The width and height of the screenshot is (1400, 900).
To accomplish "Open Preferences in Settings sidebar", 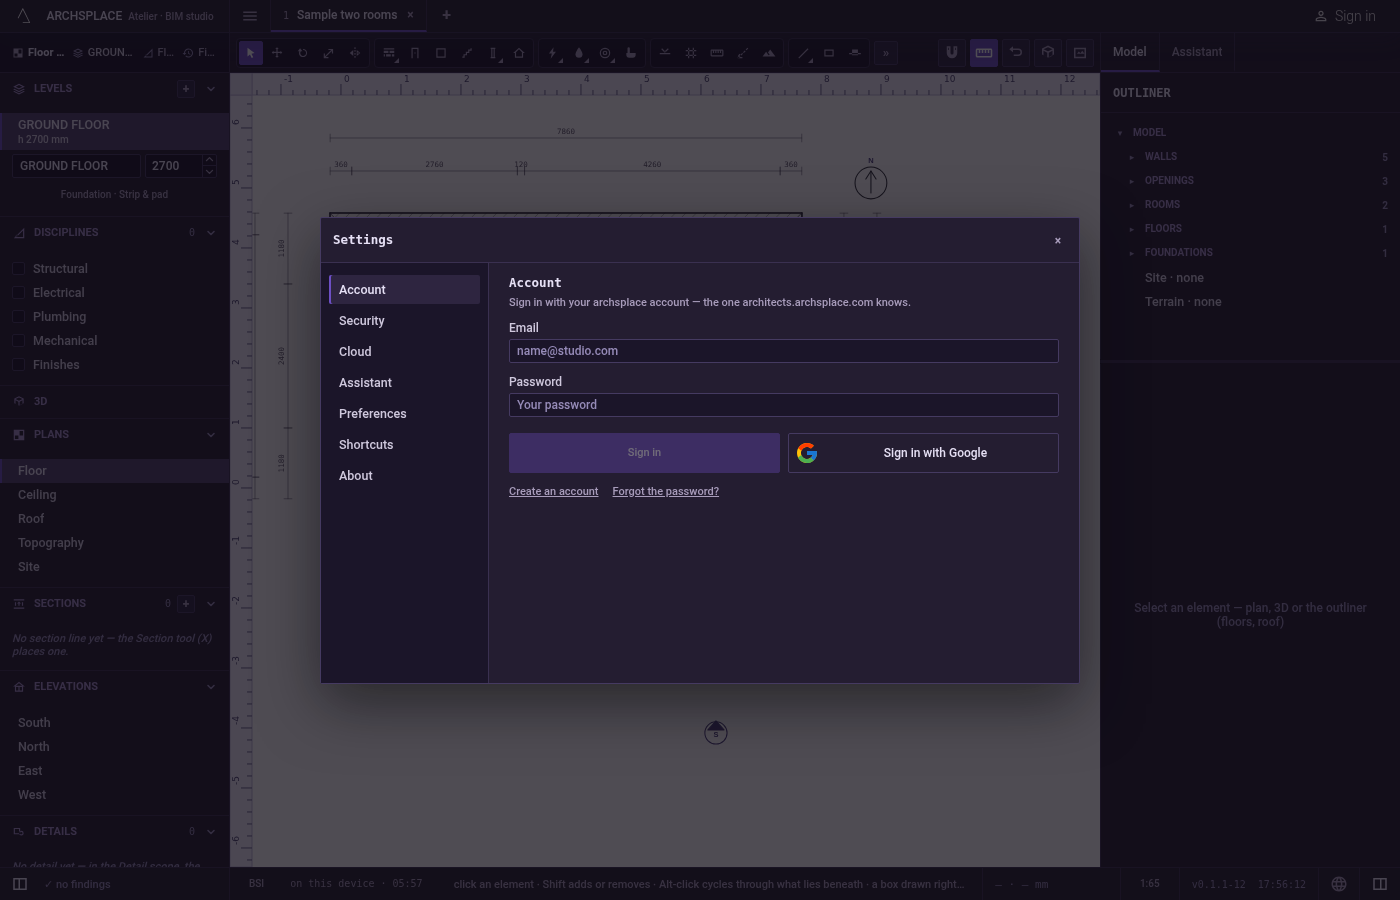I will [x=404, y=414].
